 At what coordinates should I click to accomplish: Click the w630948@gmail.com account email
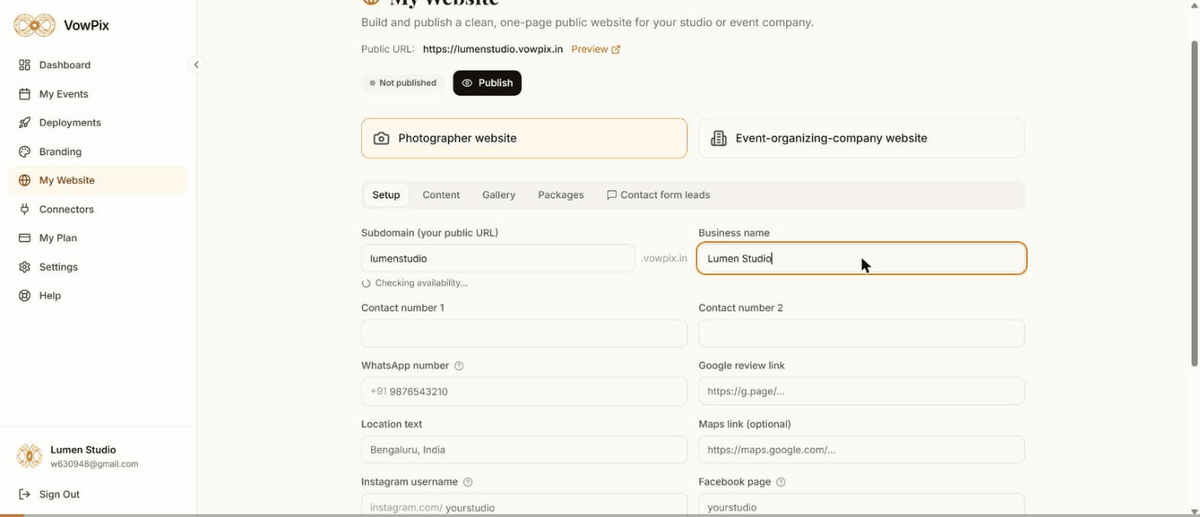click(94, 464)
